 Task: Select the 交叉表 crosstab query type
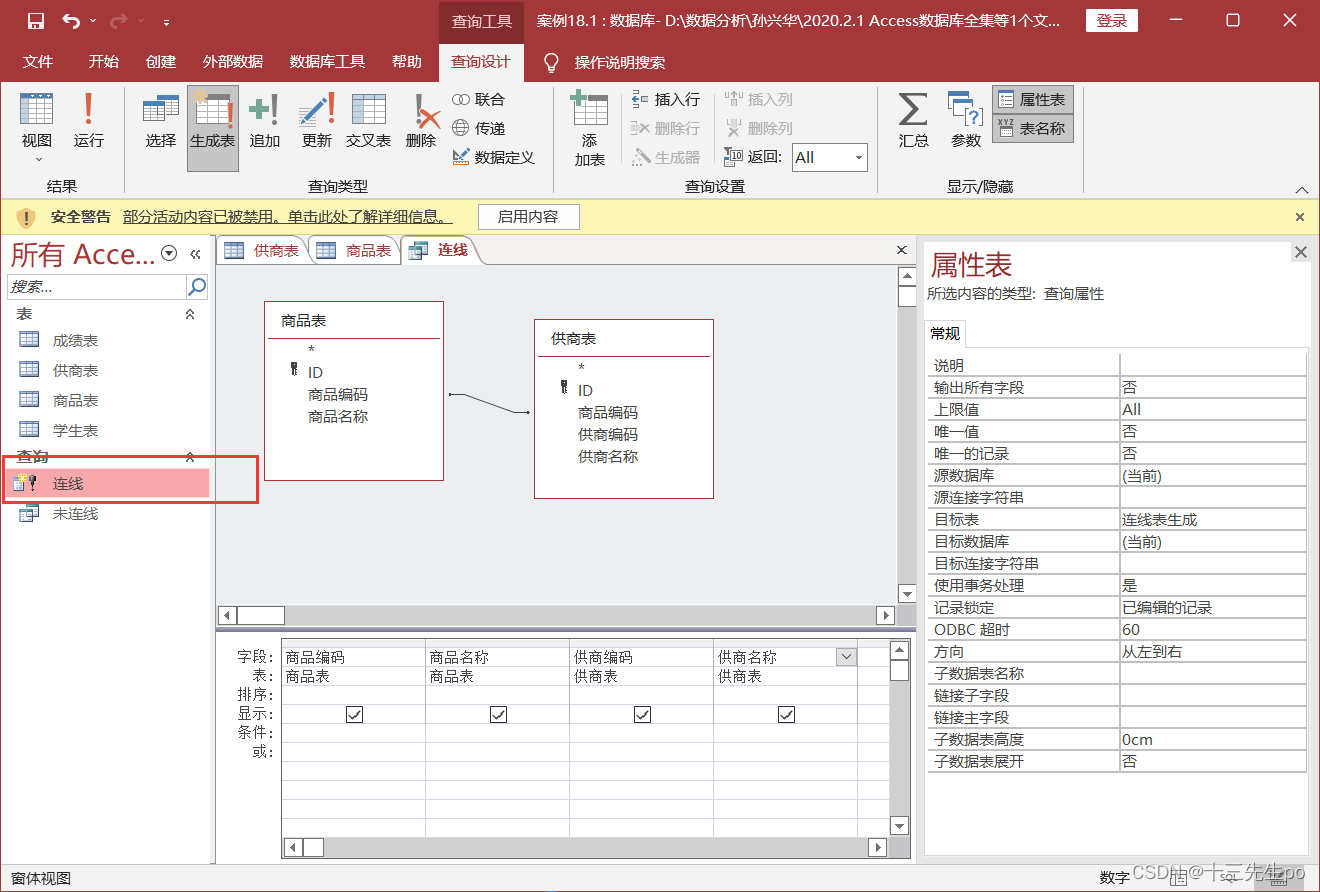(x=368, y=122)
